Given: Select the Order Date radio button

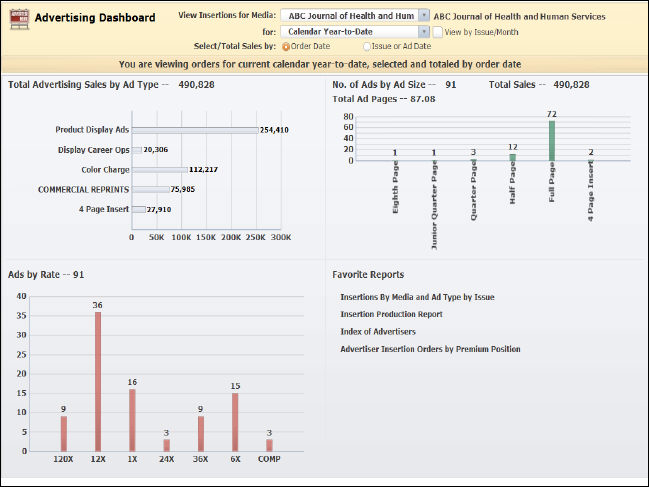Looking at the screenshot, I should tap(287, 46).
